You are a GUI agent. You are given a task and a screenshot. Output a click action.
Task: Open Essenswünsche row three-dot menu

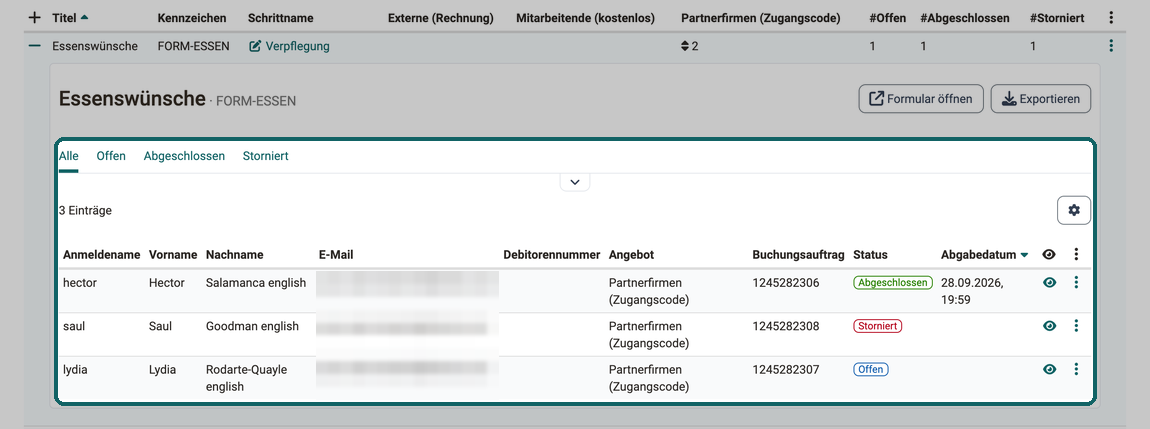click(1111, 46)
